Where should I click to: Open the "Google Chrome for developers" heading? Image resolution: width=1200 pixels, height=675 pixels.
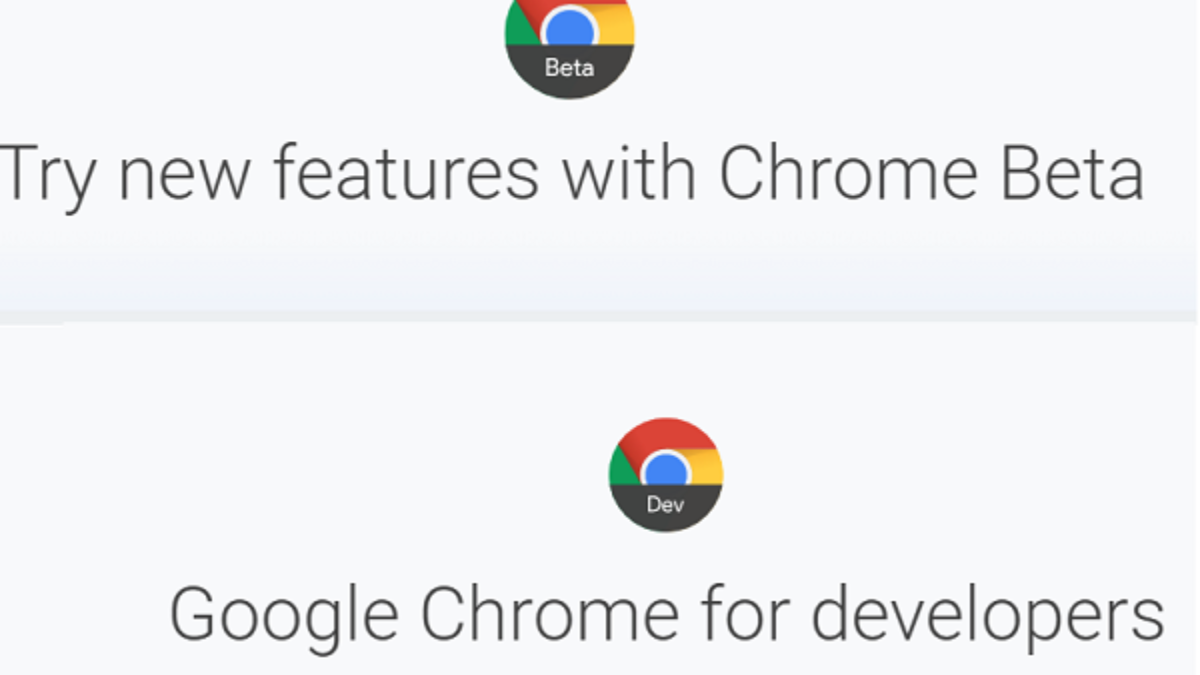[x=666, y=613]
